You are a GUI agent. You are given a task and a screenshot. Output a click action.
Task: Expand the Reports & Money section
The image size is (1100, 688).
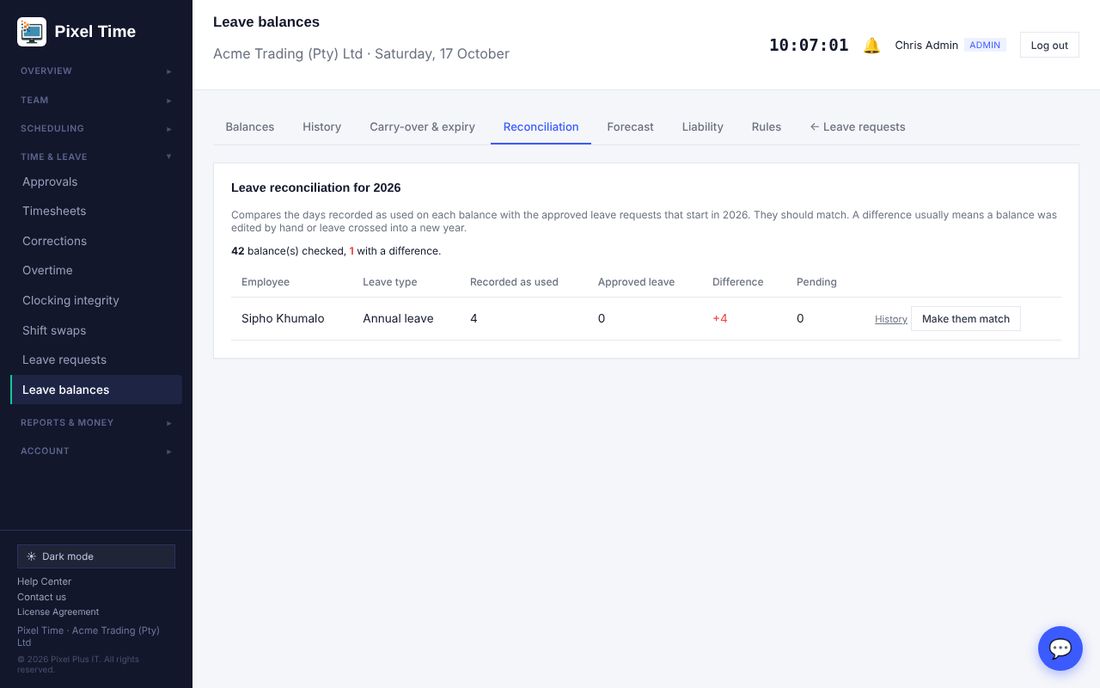click(96, 423)
